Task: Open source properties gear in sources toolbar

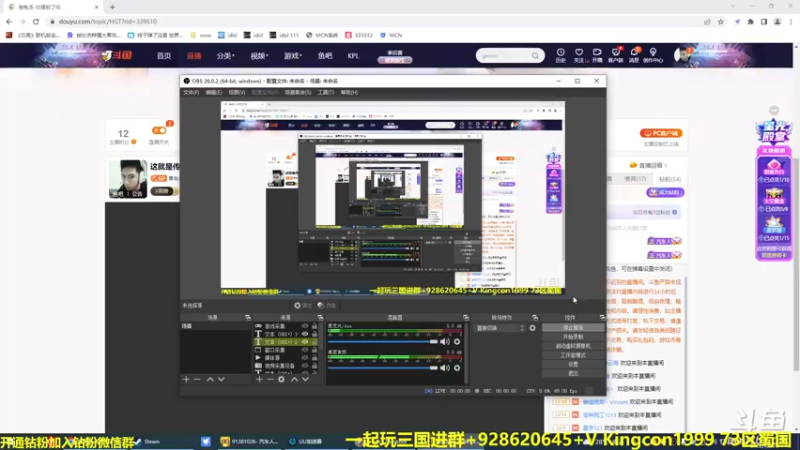Action: 281,380
